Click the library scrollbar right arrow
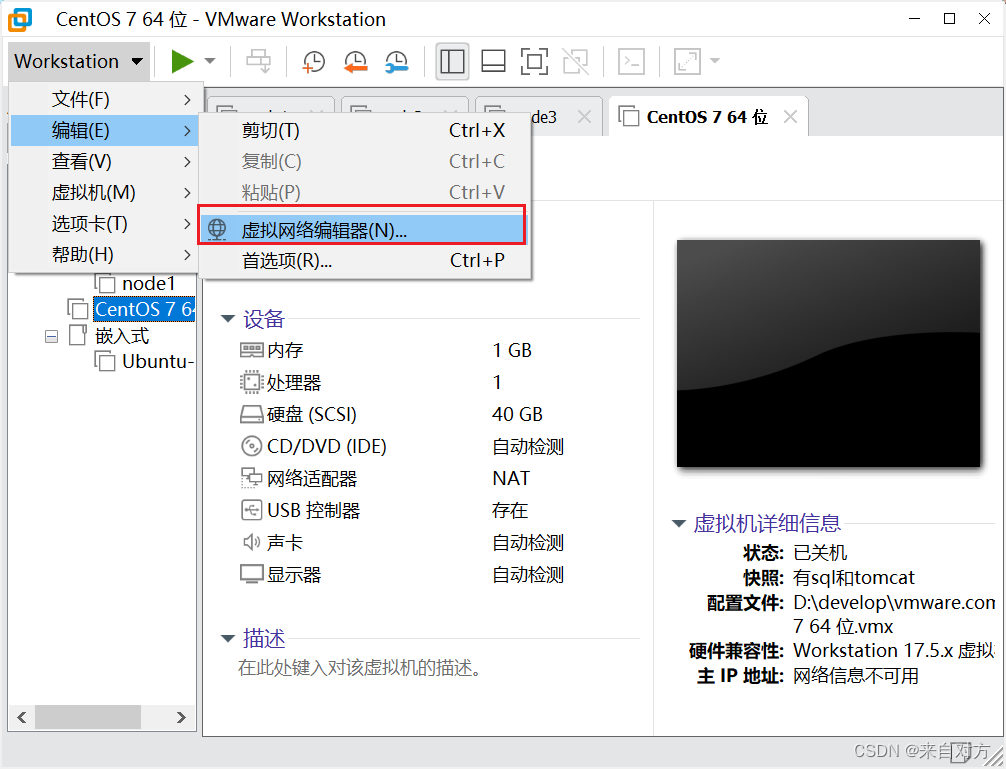 point(181,717)
